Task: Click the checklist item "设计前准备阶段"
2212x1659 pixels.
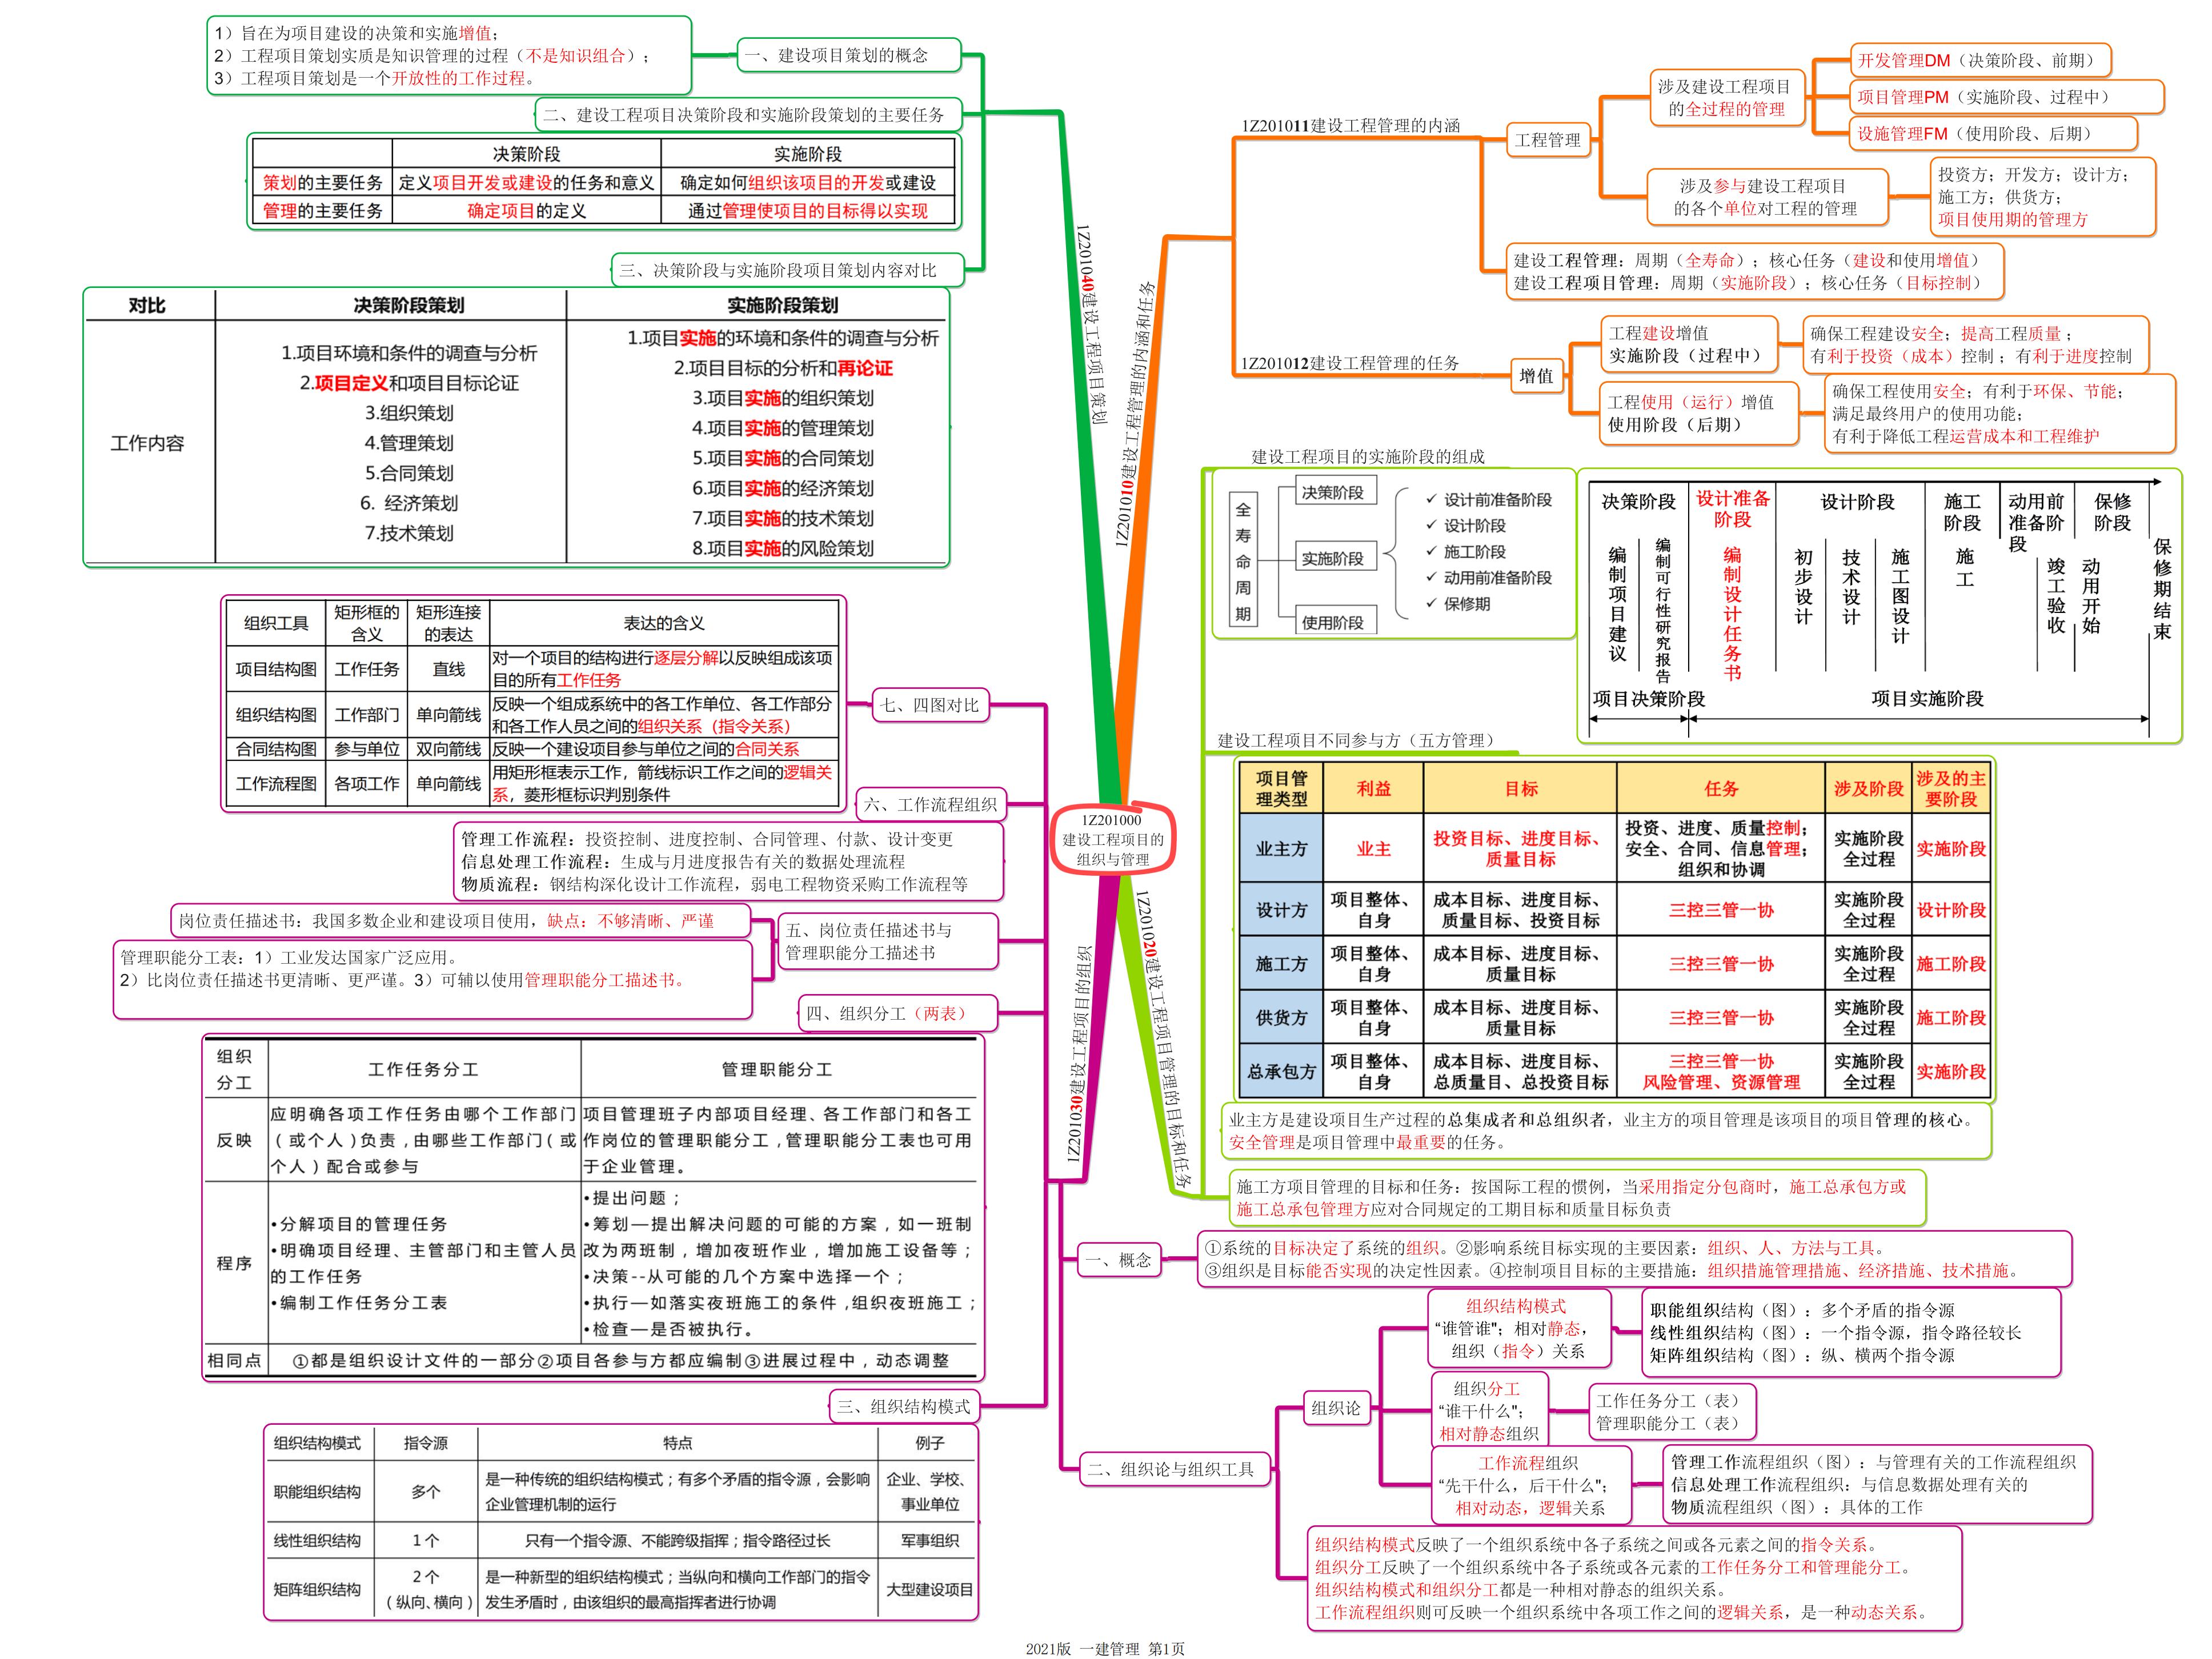Action: [x=1498, y=500]
